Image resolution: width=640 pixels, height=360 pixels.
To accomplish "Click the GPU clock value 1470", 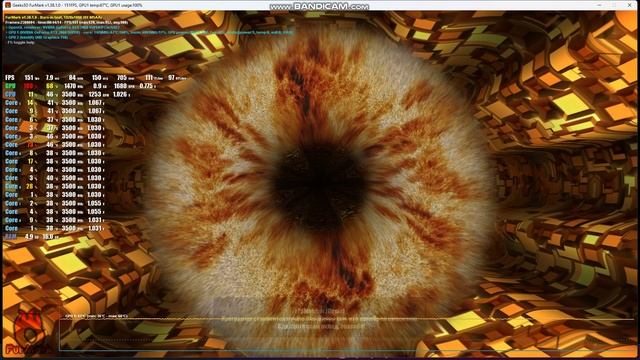I will pyautogui.click(x=70, y=86).
